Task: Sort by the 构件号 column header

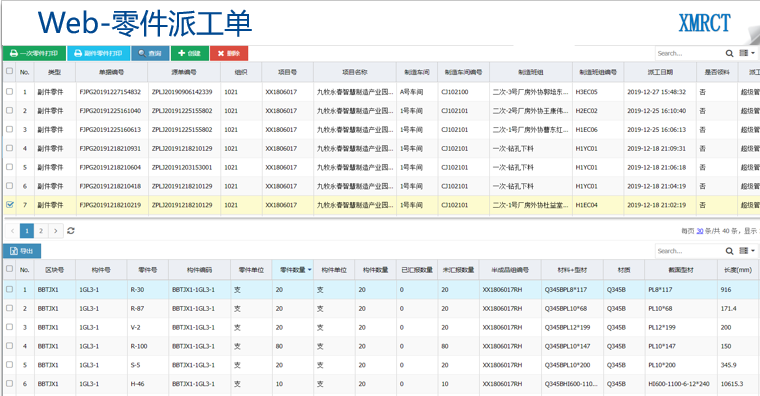Action: pyautogui.click(x=101, y=270)
